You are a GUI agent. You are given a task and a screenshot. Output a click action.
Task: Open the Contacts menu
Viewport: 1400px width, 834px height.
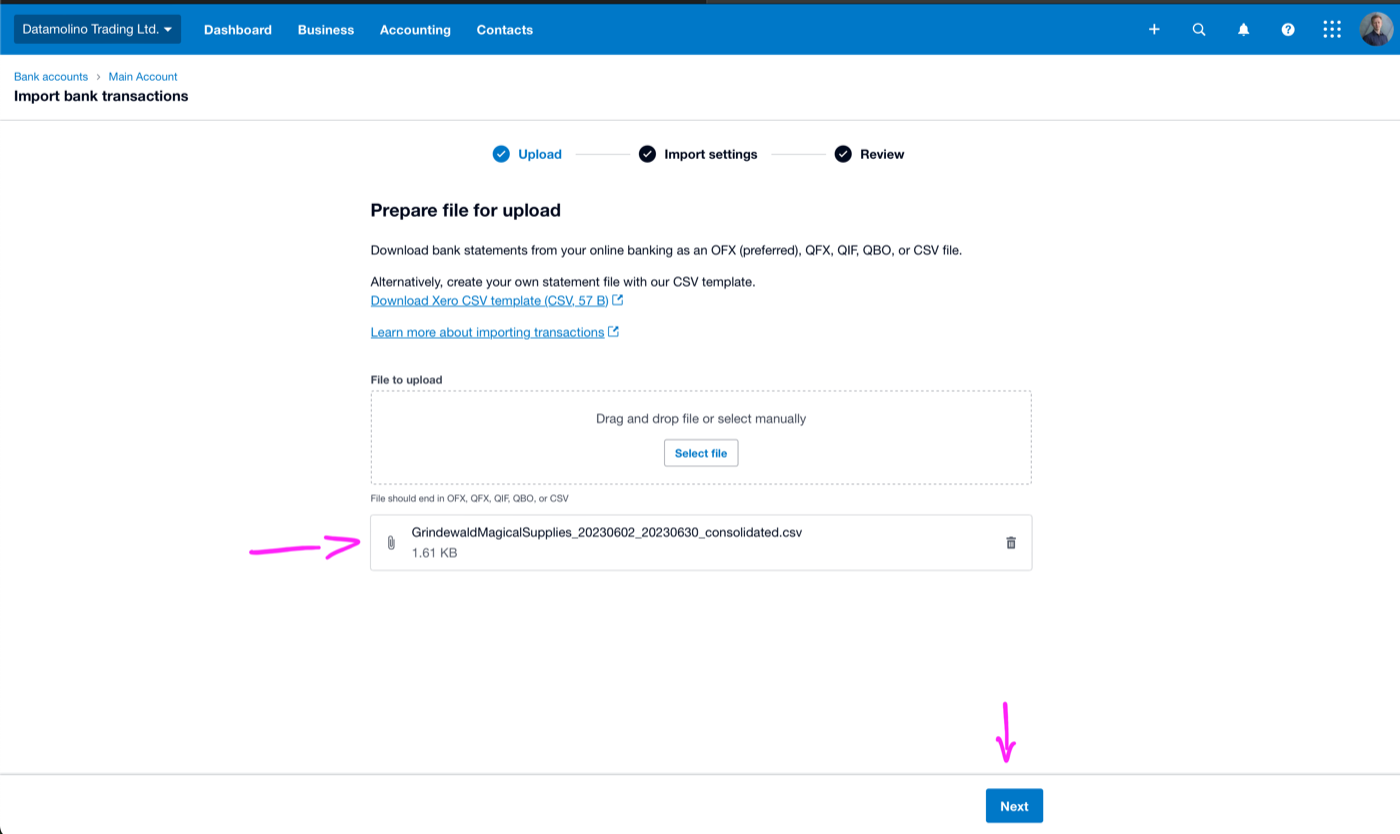[x=504, y=29]
